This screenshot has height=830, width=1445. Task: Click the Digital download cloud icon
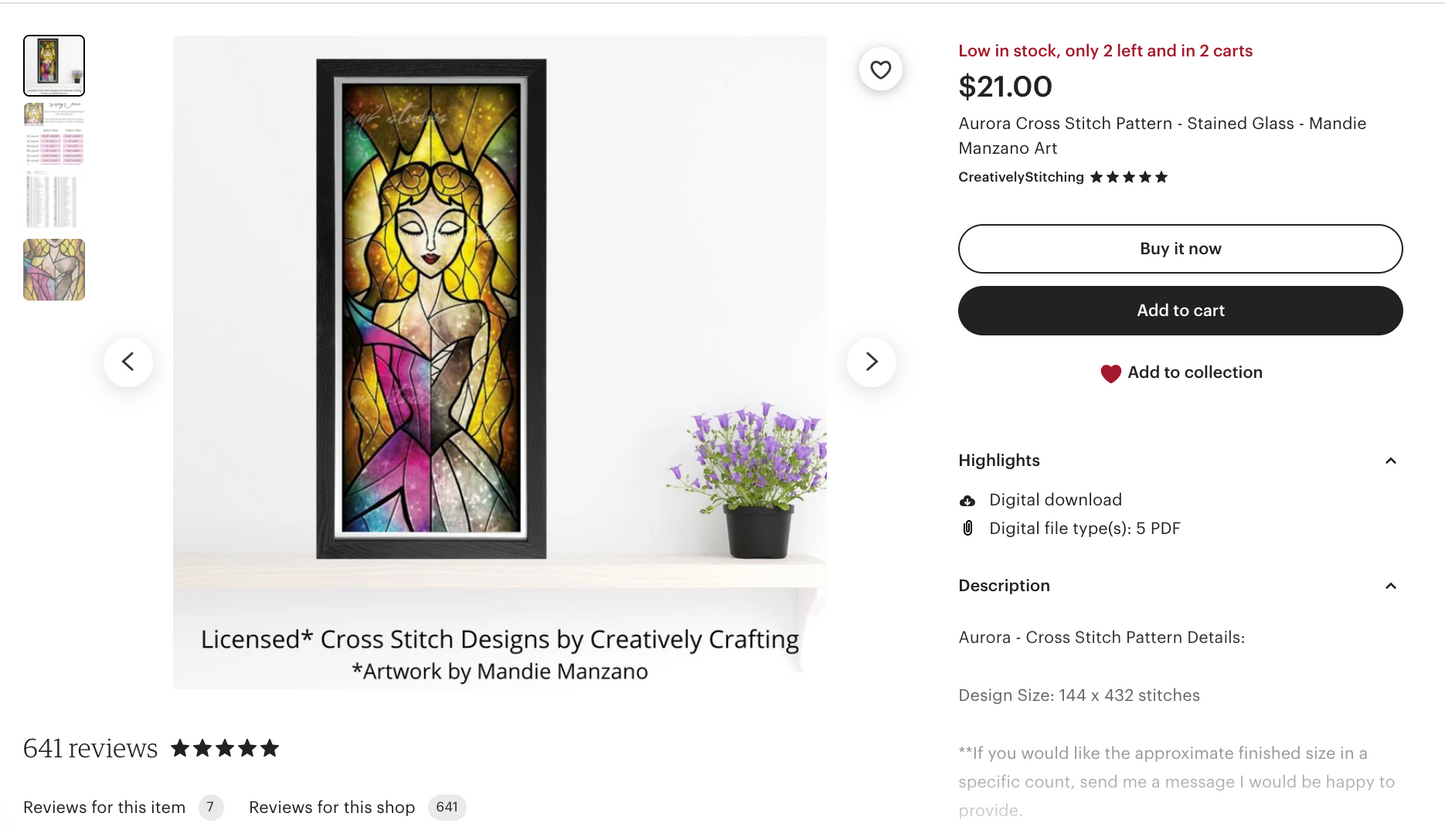click(x=967, y=500)
